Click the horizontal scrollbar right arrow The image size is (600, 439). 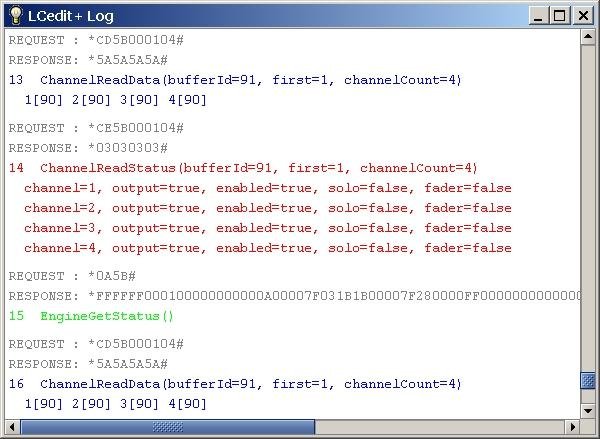(x=573, y=426)
